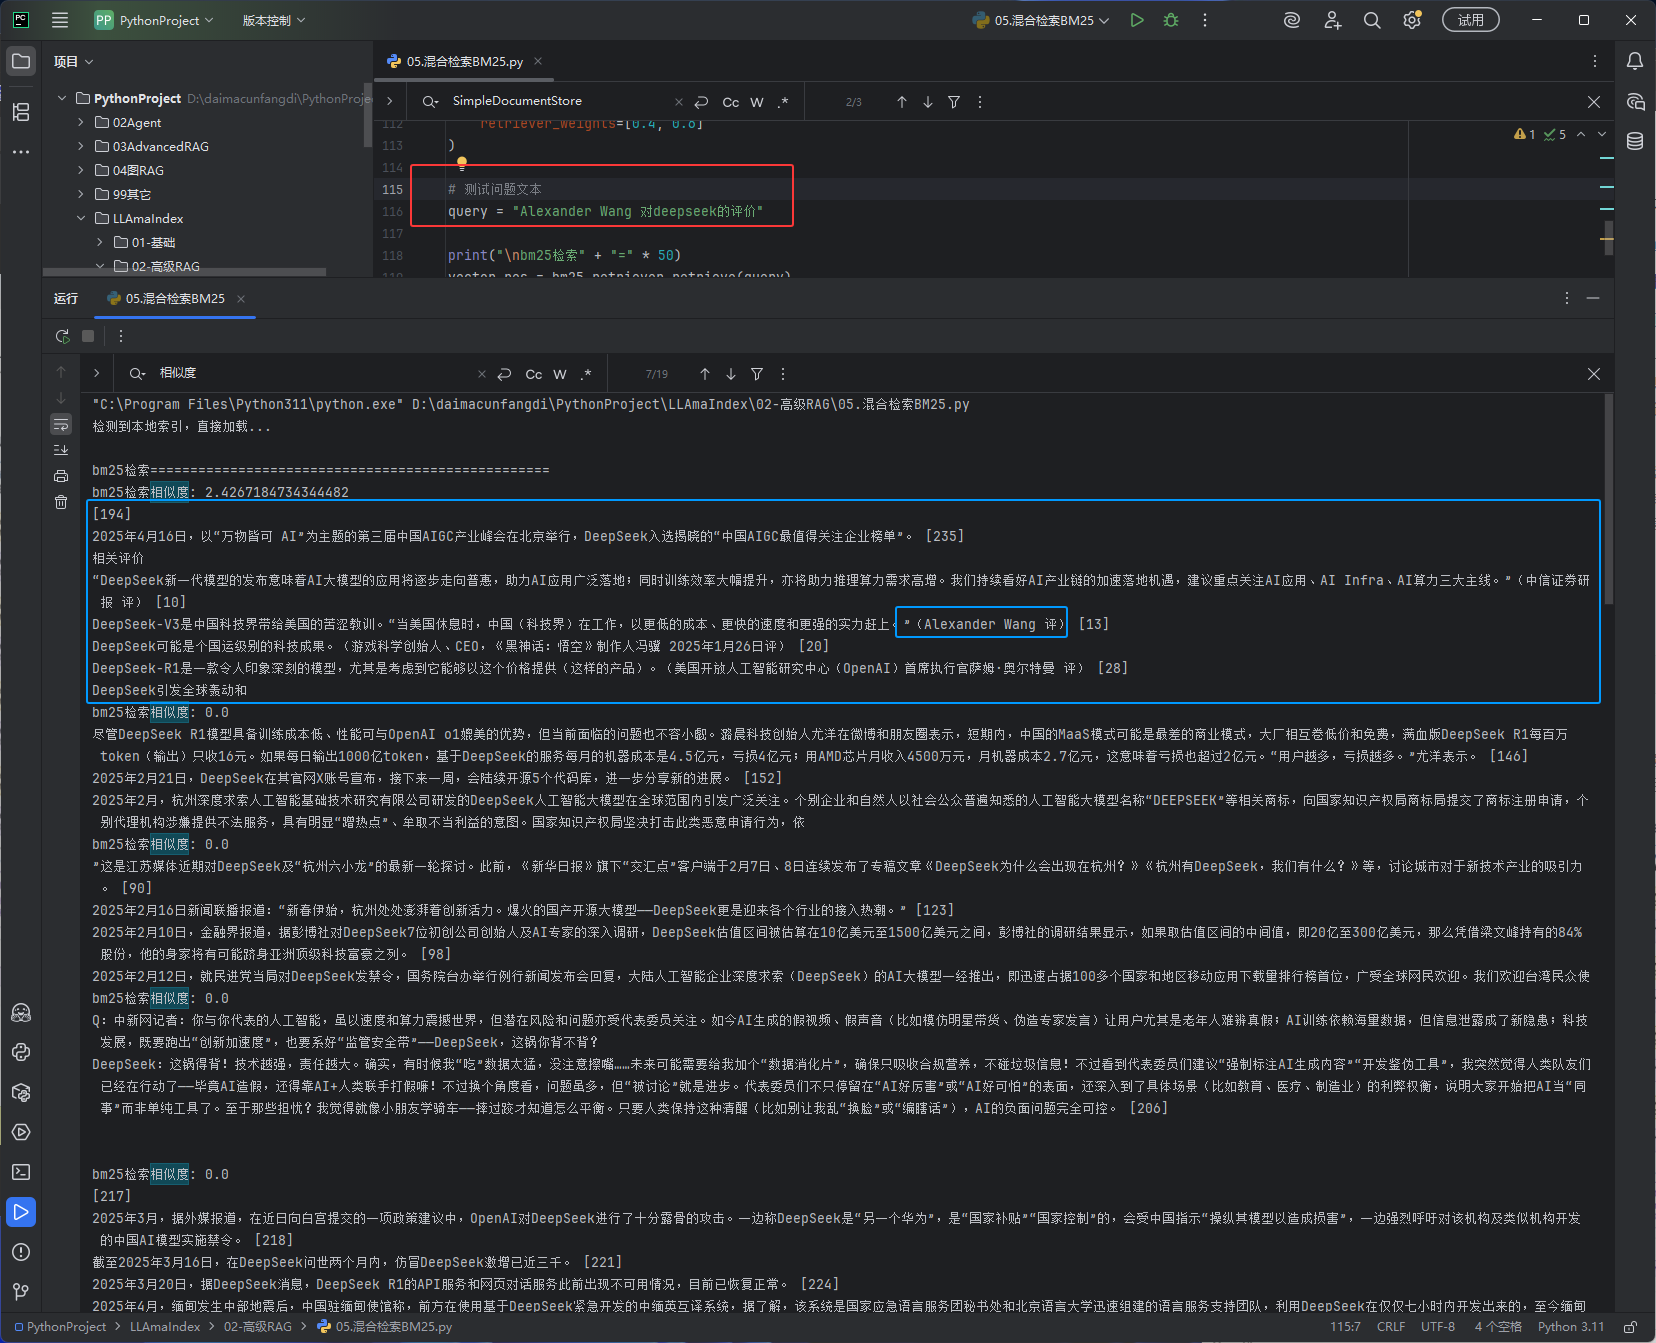Expand the 01-基础 folder
The width and height of the screenshot is (1656, 1343).
100,242
